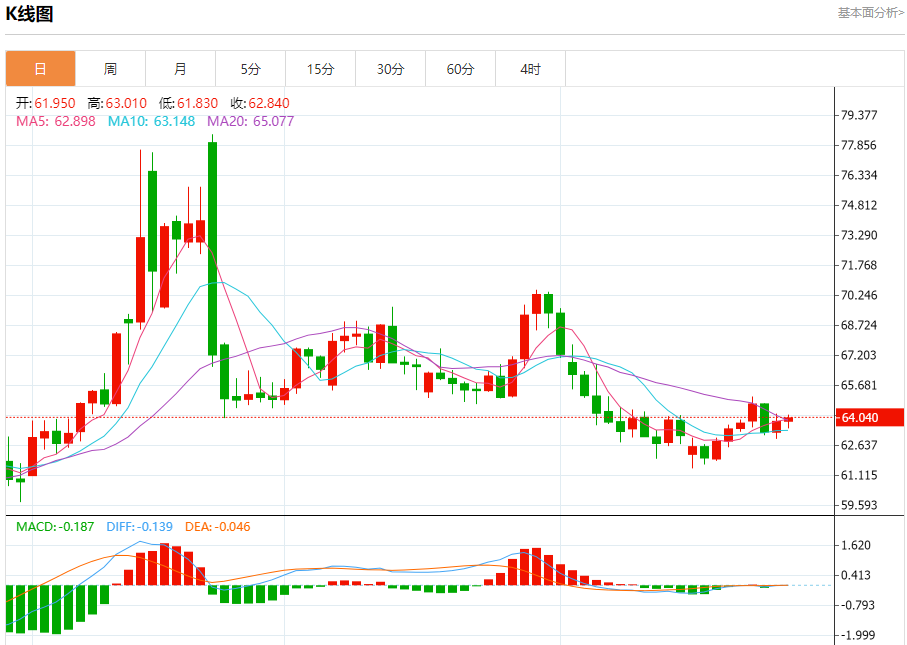
Task: Choose the 60分 interval tab
Action: (460, 69)
